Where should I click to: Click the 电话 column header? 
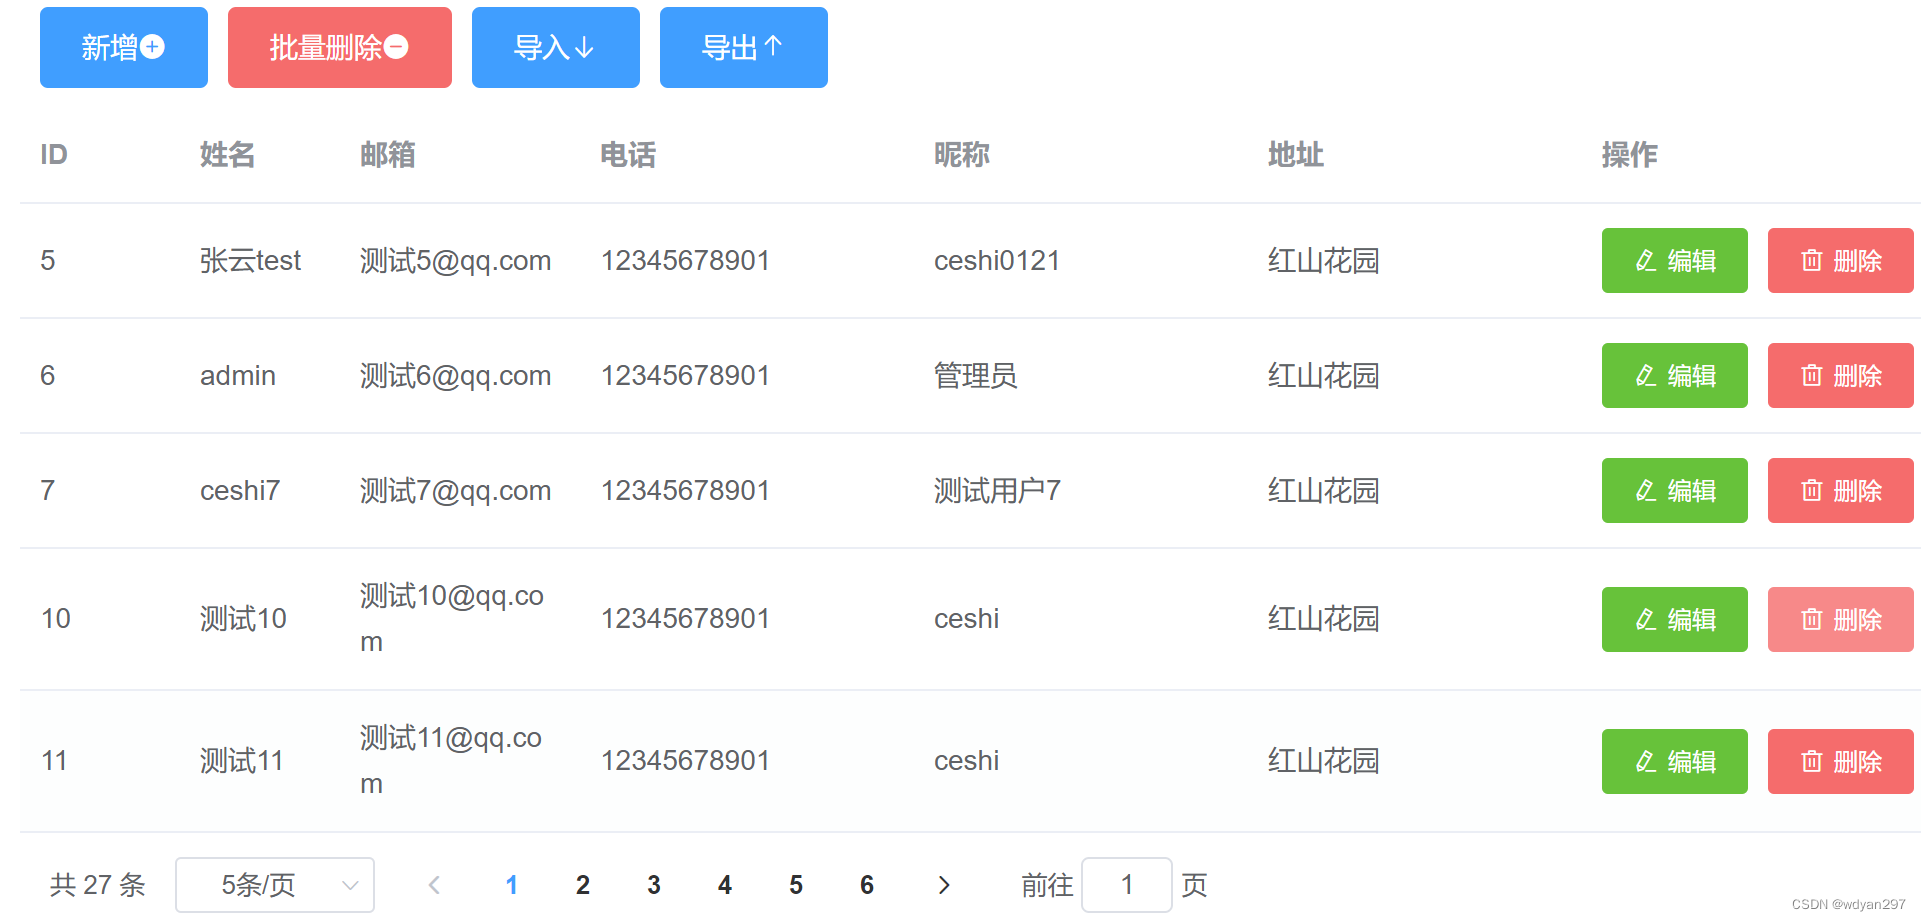[628, 155]
